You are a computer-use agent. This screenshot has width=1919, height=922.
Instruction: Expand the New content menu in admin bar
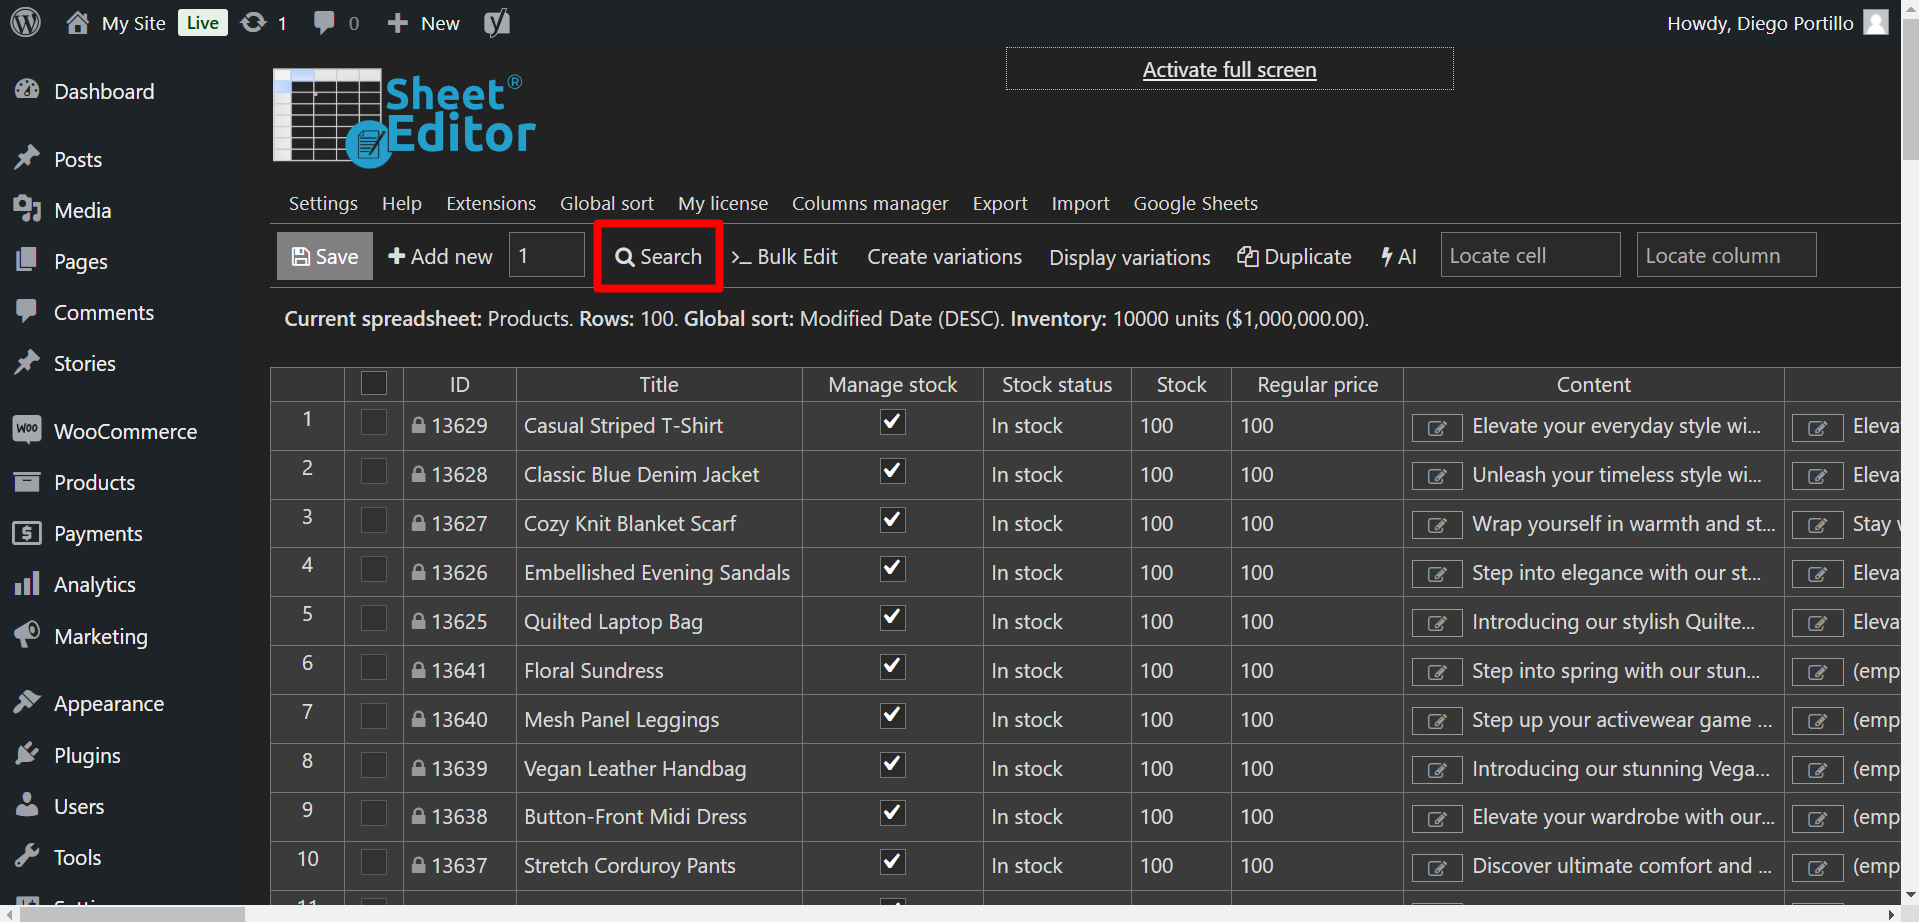424,23
